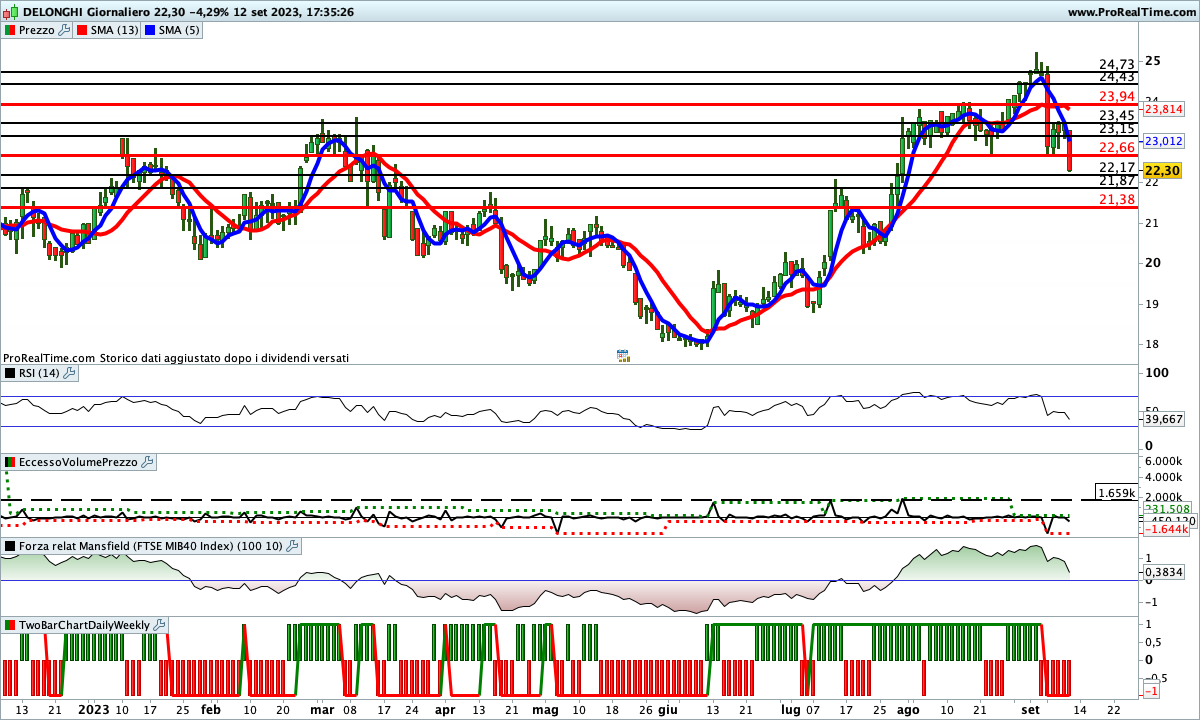
Task: Click the Storico dati aggiustato dividend notice text
Action: (x=224, y=357)
